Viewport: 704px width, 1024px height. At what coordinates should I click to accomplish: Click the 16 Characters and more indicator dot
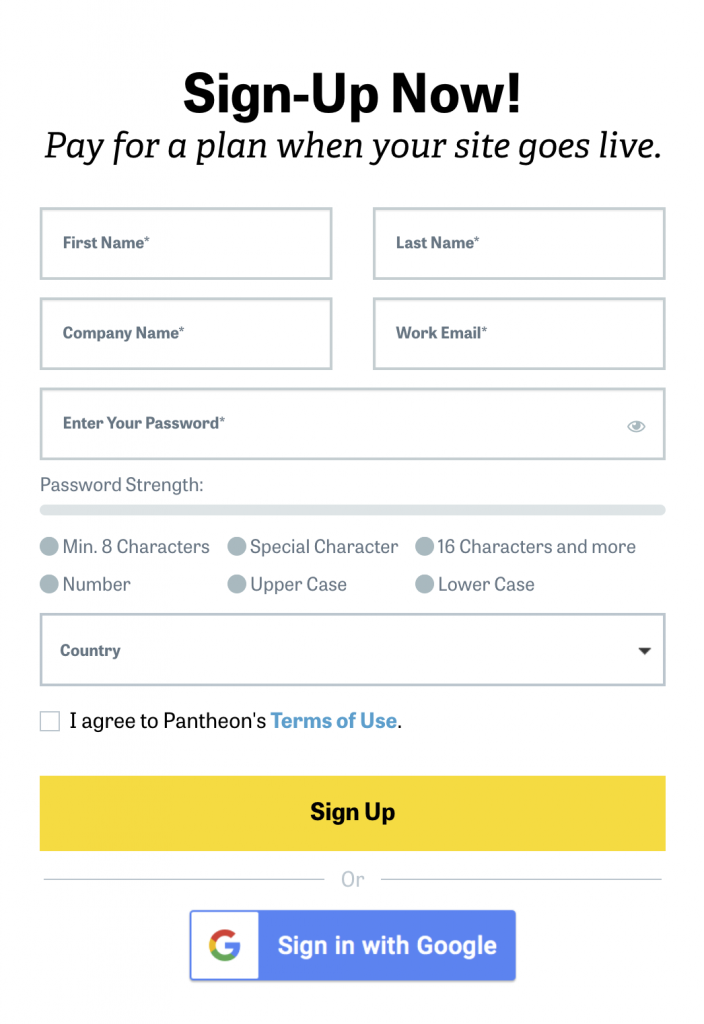424,546
